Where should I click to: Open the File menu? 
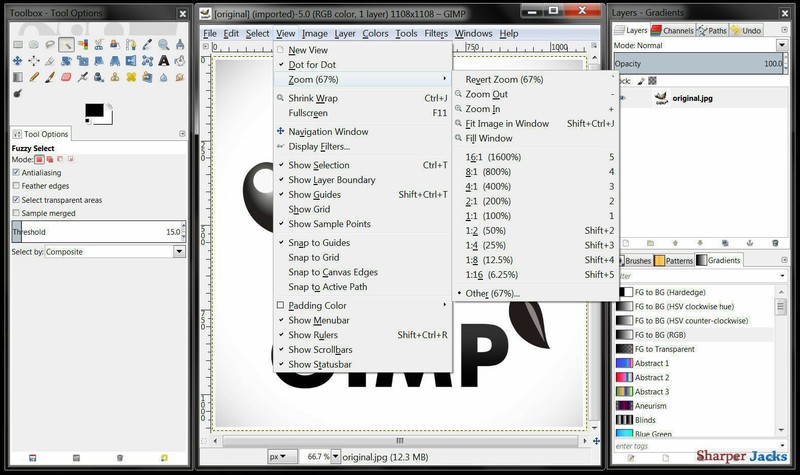[x=210, y=33]
